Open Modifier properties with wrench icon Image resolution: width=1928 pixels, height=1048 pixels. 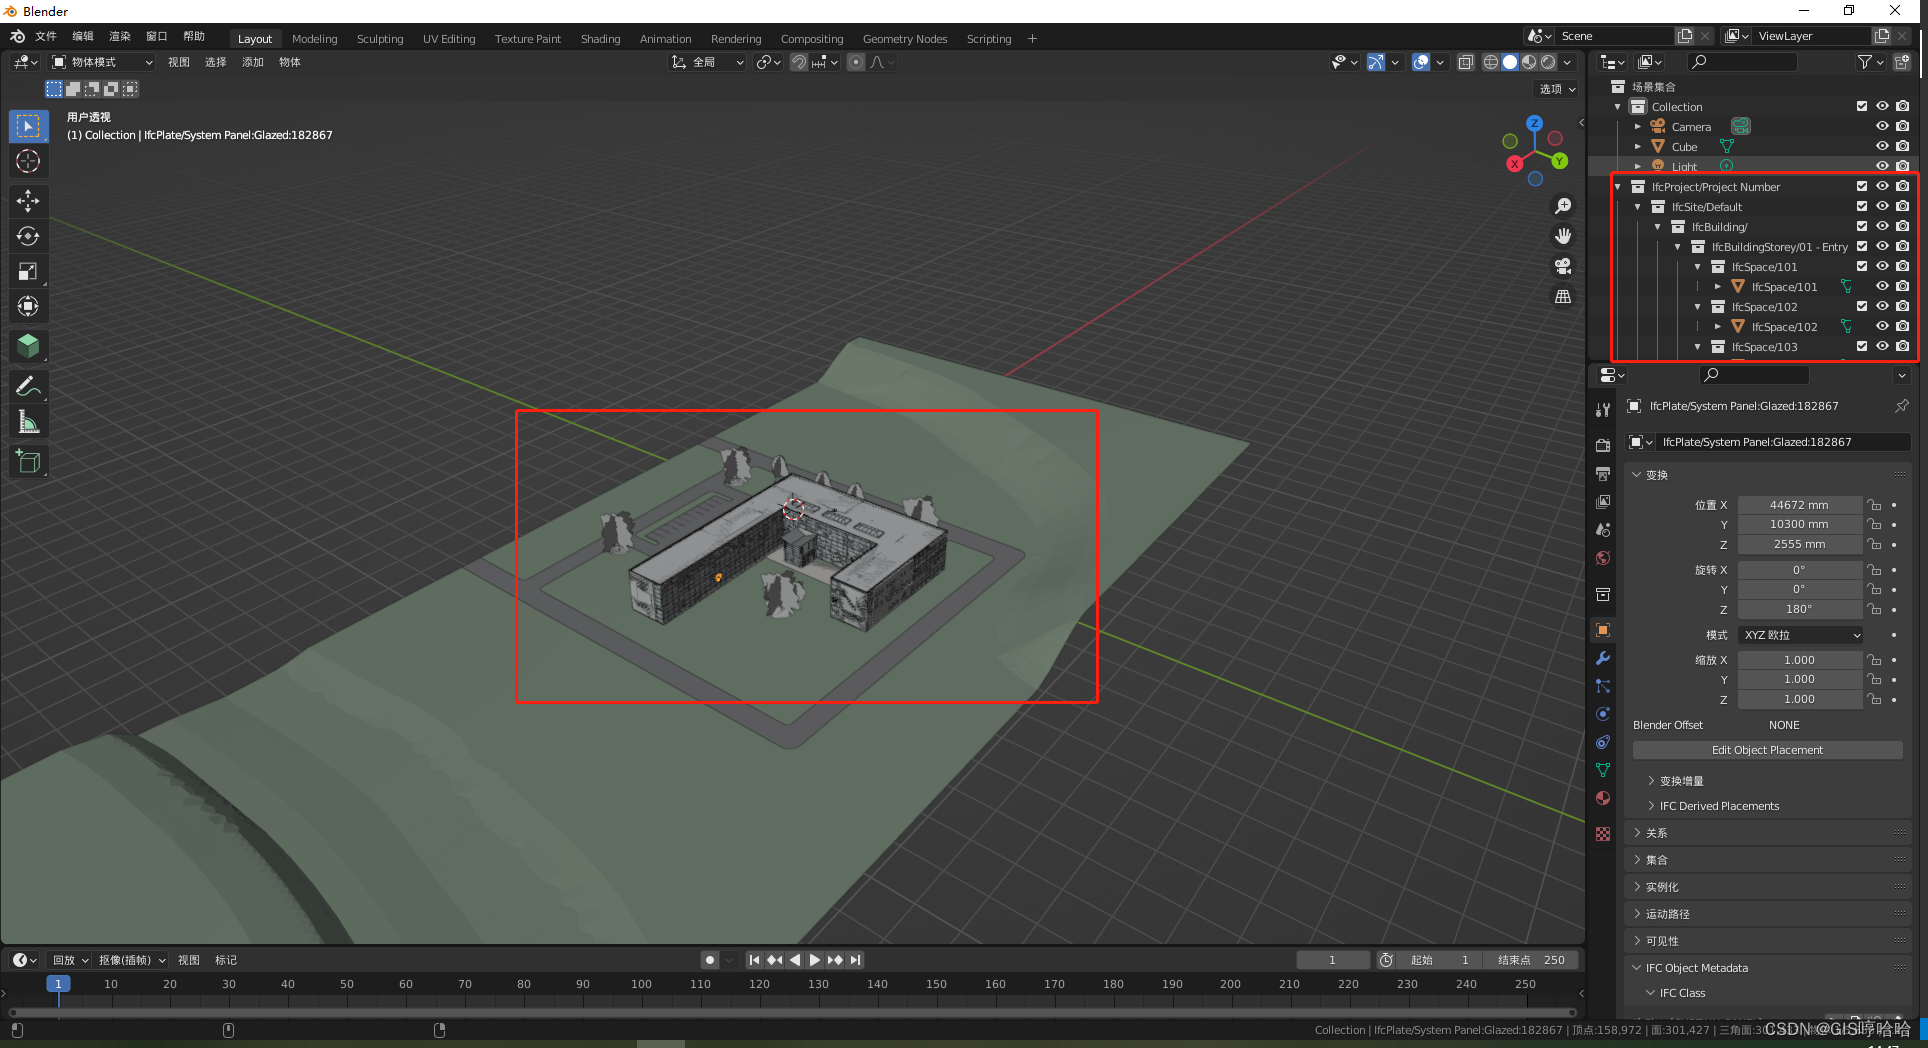[1603, 658]
